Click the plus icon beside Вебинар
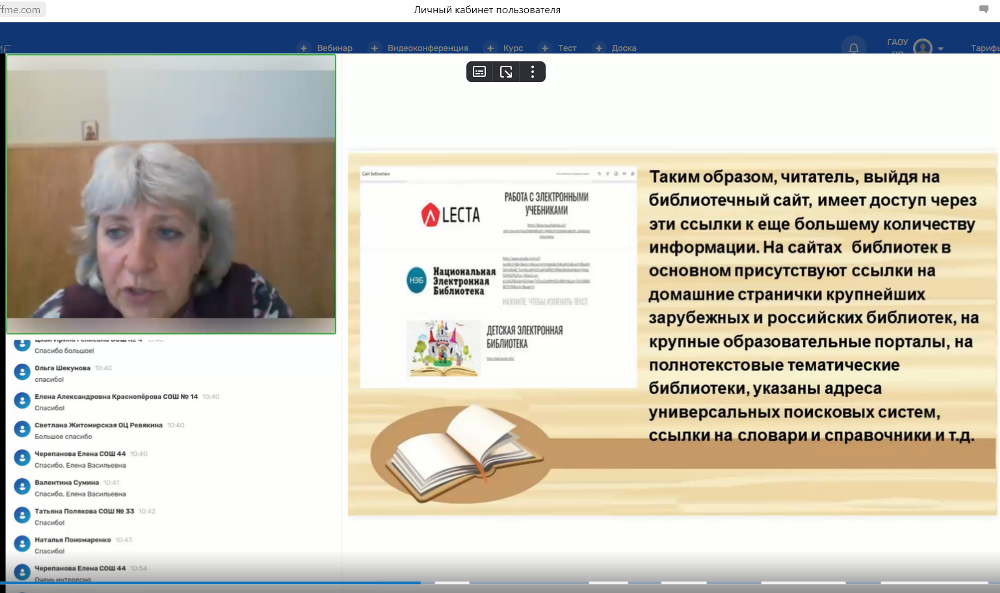1000x593 pixels. pyautogui.click(x=304, y=48)
